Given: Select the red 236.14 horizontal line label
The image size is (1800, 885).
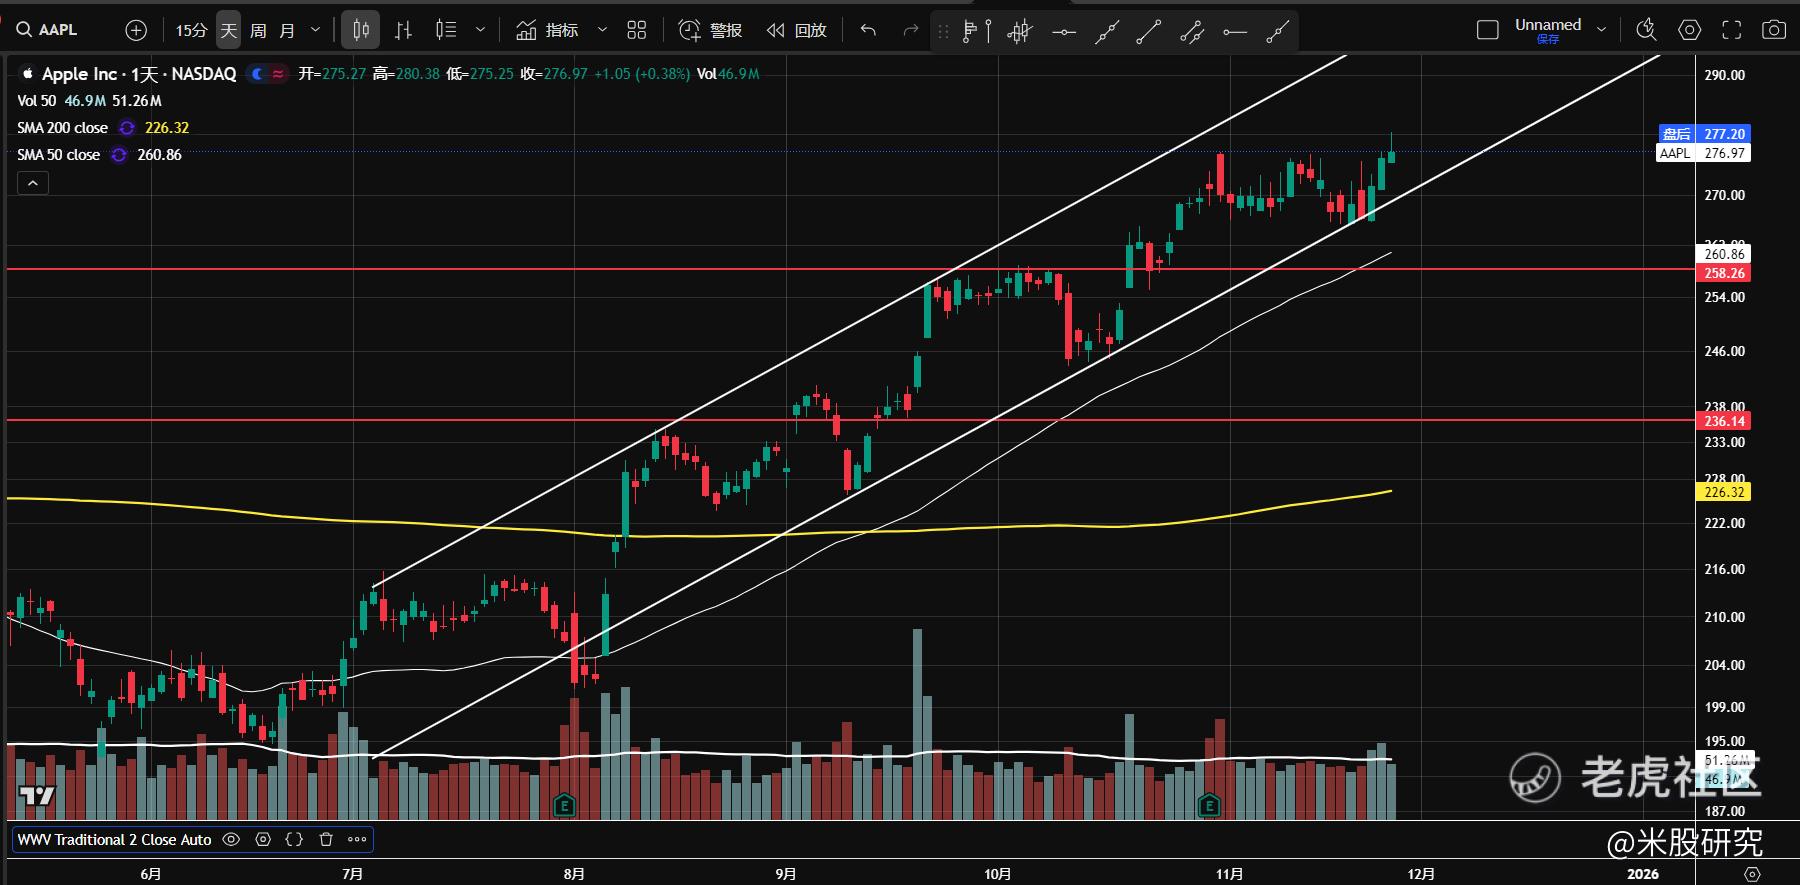Looking at the screenshot, I should point(1724,421).
